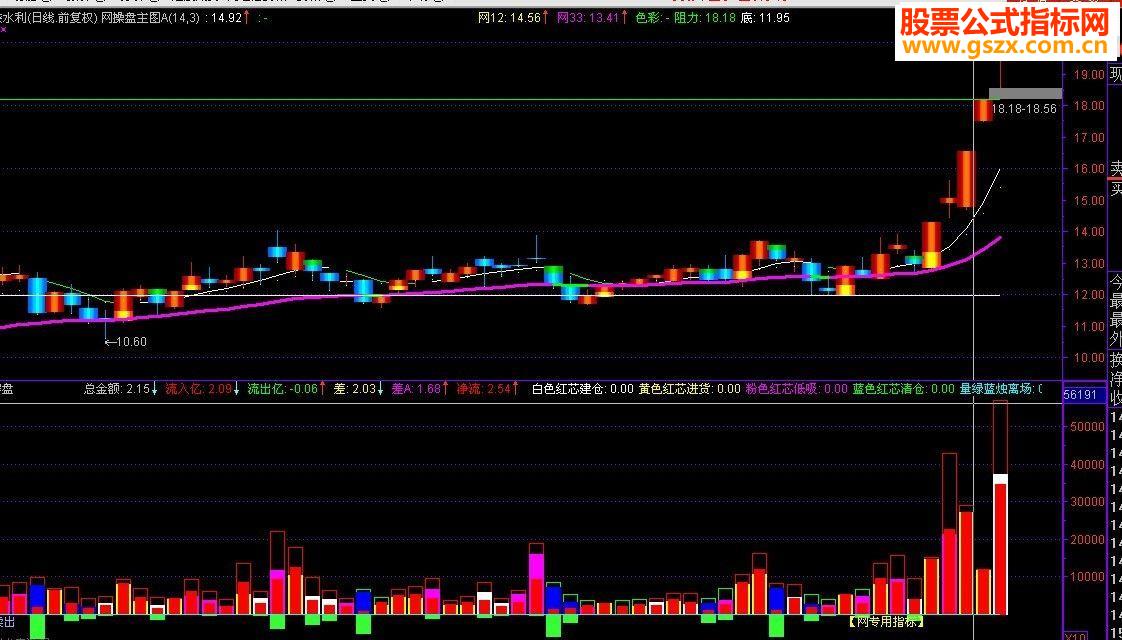Click the purple 网33: 13.41 indicator value
This screenshot has width=1122, height=640.
pyautogui.click(x=587, y=18)
